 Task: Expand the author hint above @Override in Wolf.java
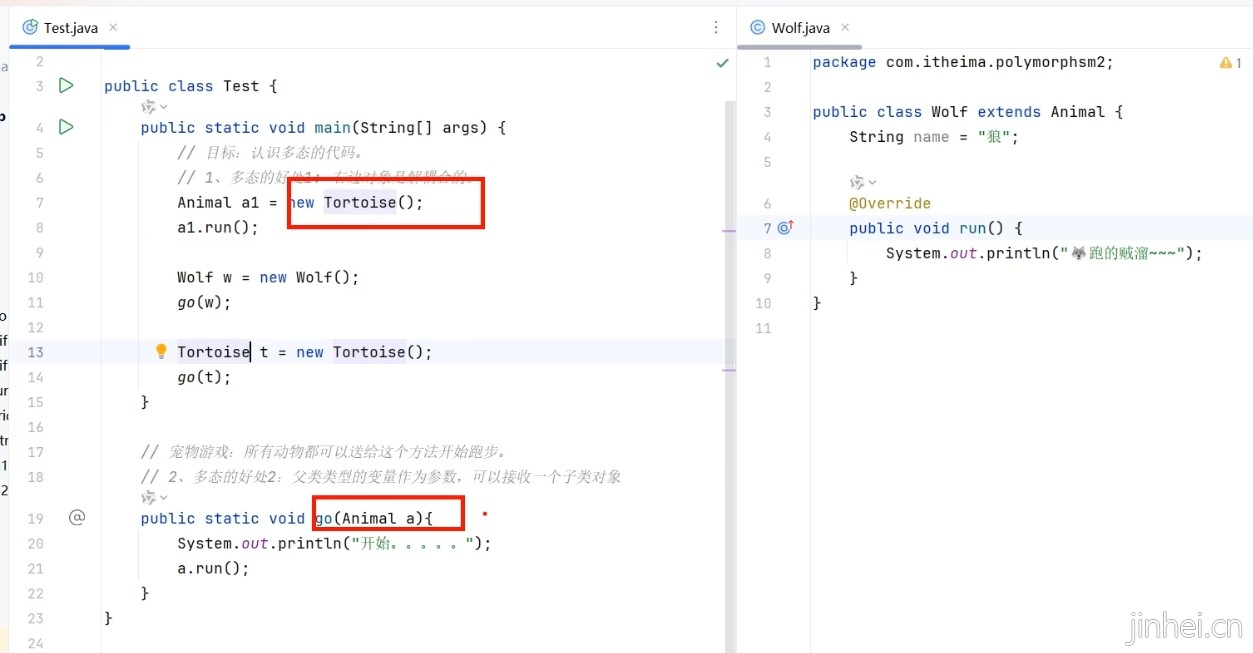click(x=863, y=182)
